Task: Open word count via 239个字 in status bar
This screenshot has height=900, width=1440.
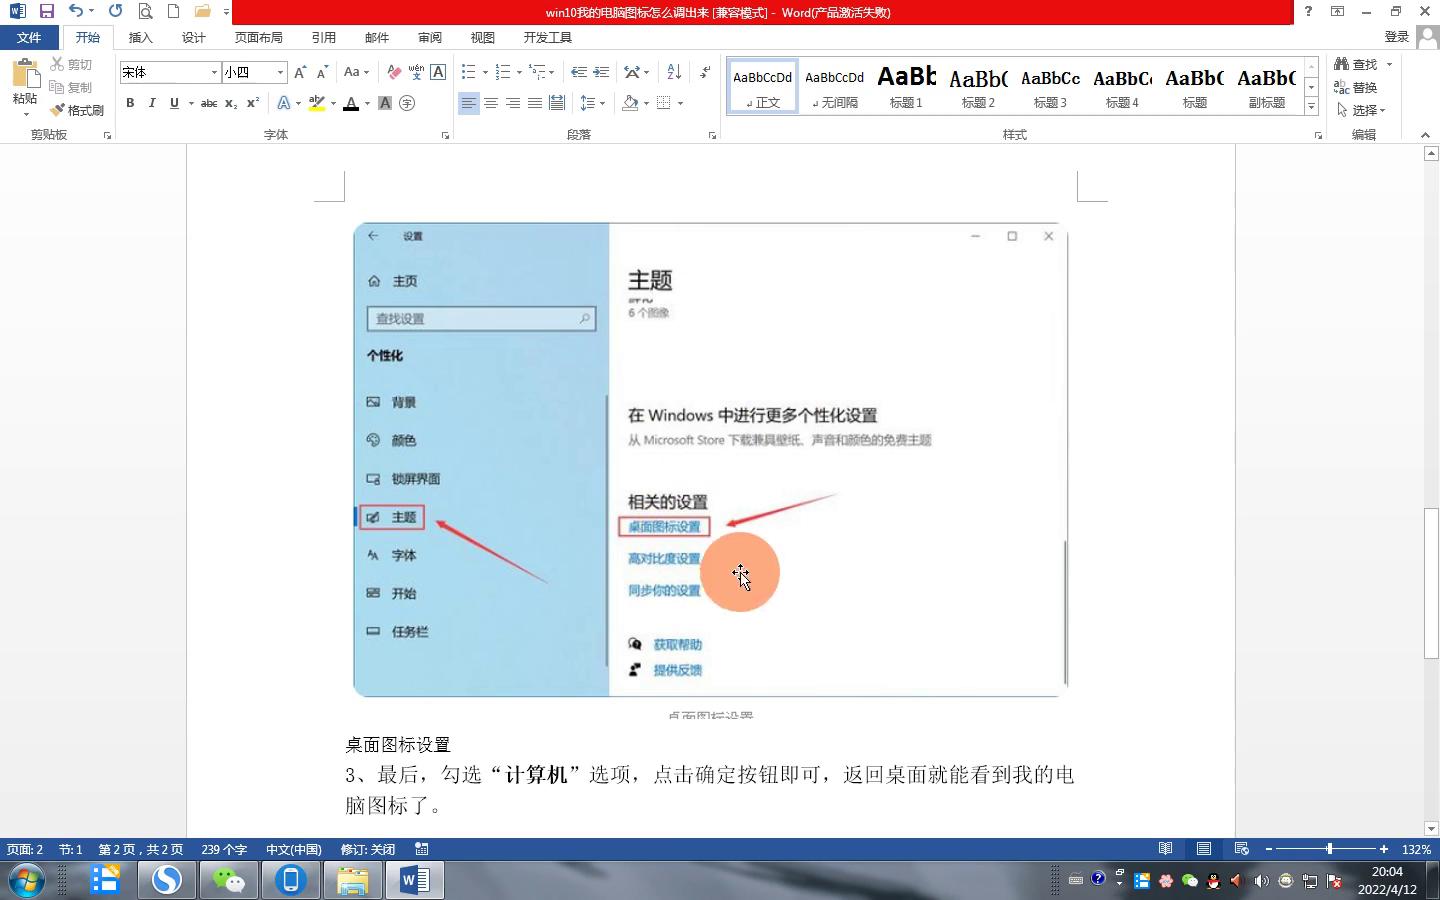Action: (224, 849)
